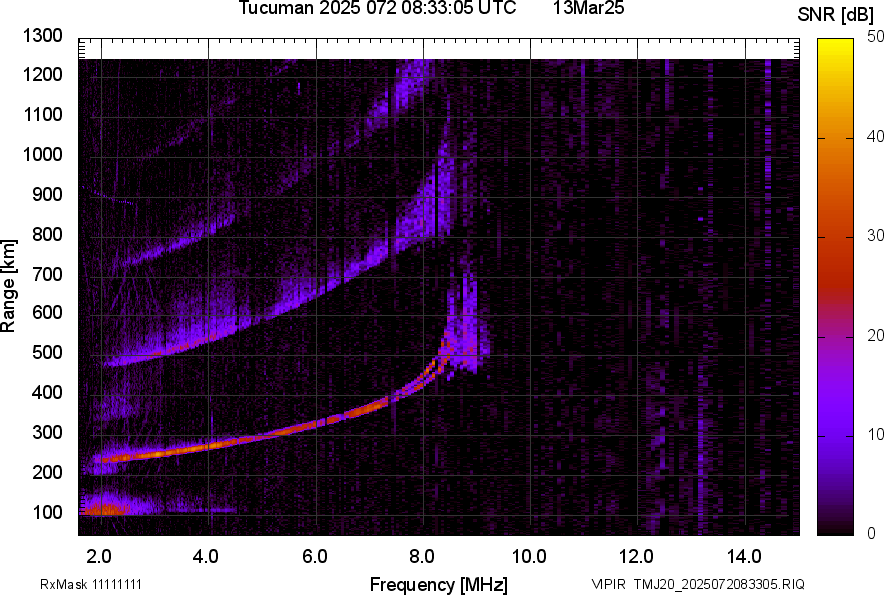Click the 800 range tick label
Viewport: 884px width, 595px height.
tap(47, 233)
